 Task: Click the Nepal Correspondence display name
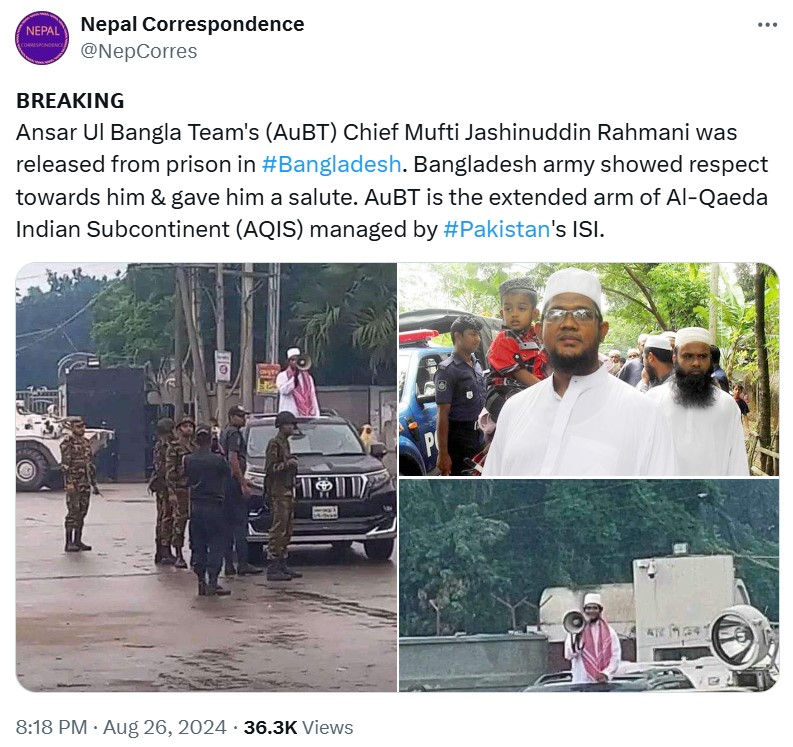click(x=192, y=24)
